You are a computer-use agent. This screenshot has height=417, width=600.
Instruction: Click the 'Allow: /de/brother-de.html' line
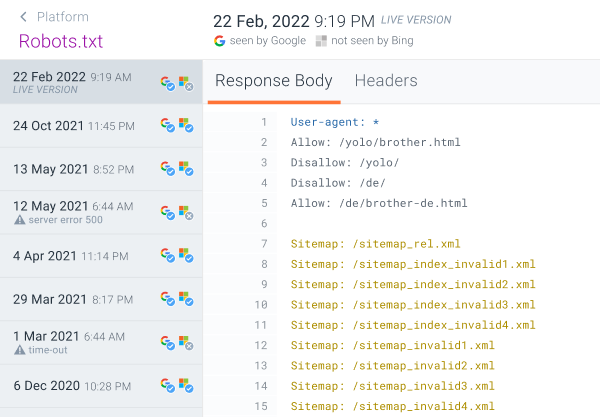(379, 203)
